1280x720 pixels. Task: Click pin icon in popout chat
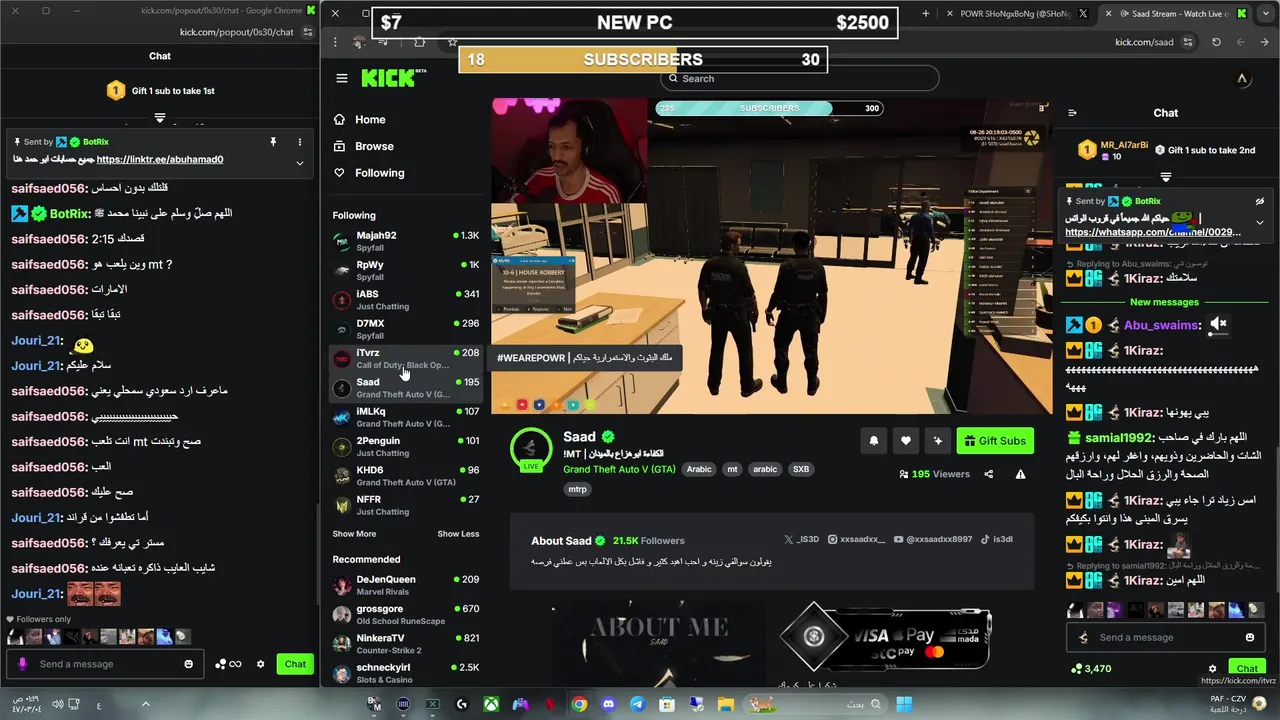272,142
